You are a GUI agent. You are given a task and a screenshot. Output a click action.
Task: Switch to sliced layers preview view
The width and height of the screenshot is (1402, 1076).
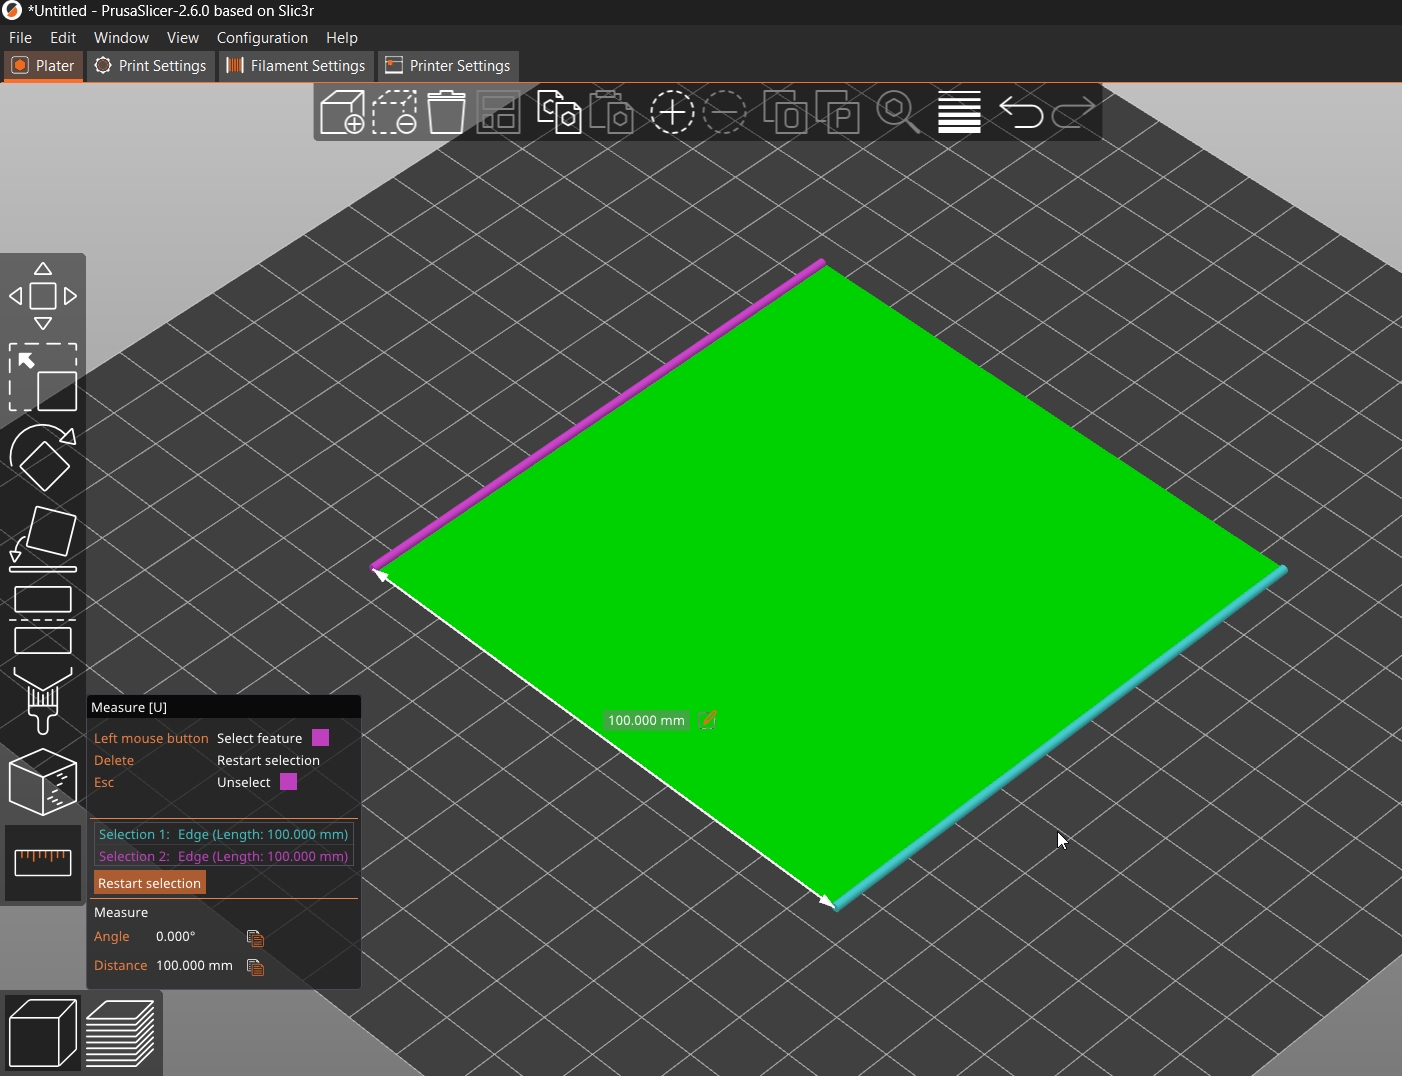[x=120, y=1033]
